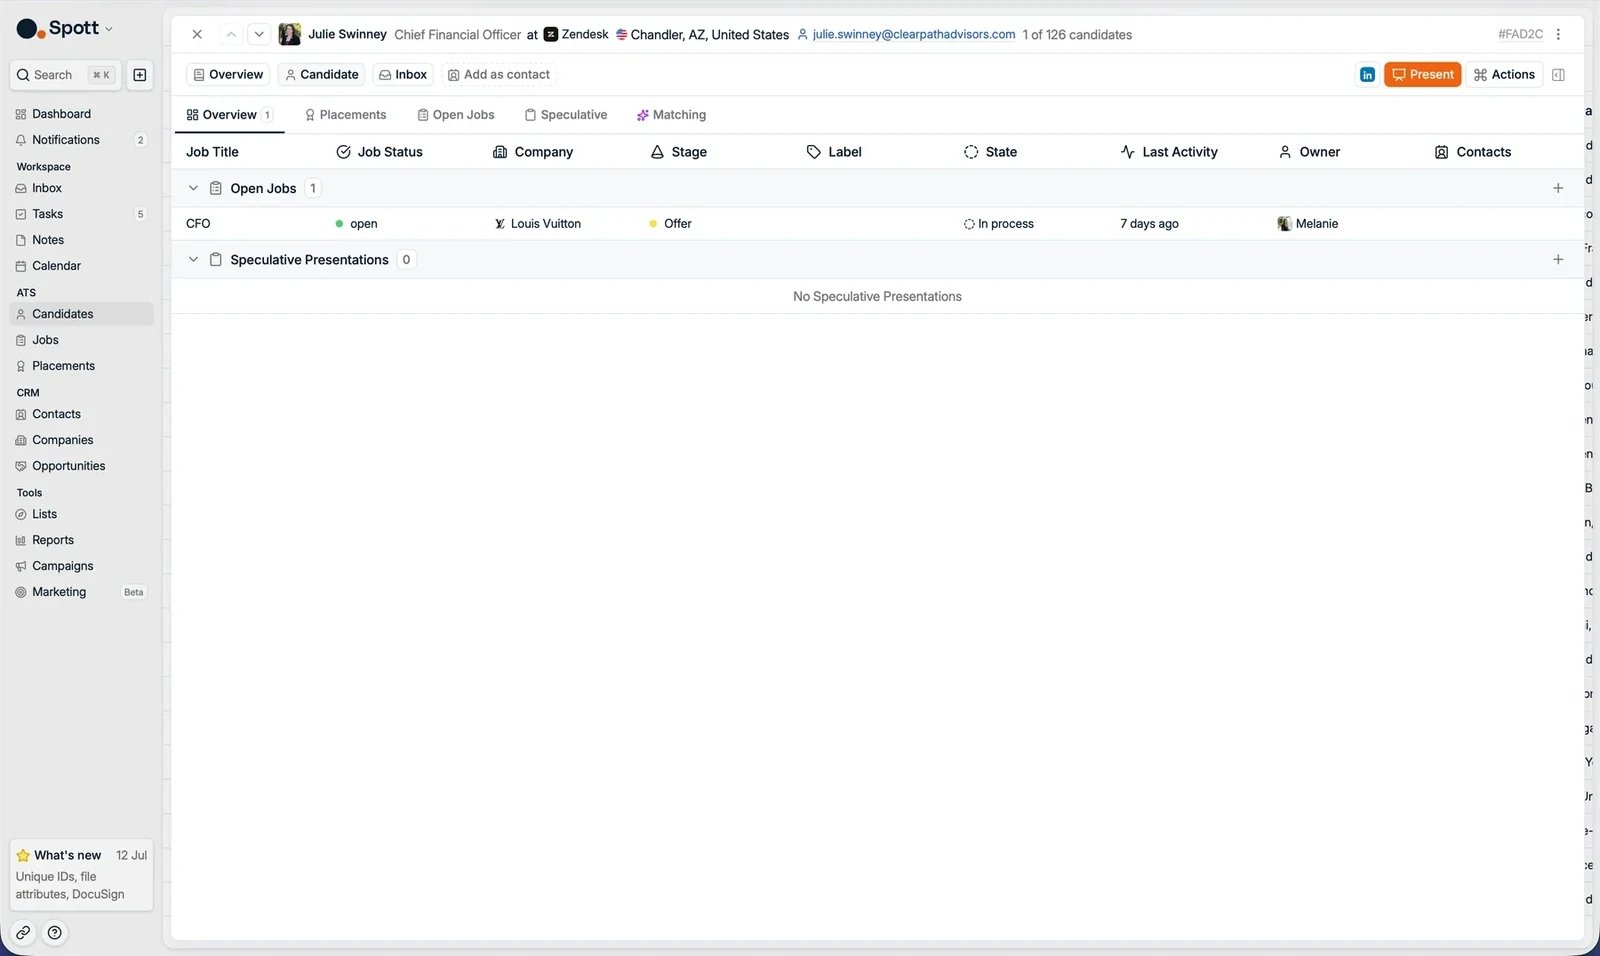The image size is (1600, 956).
Task: Go to previous candidate with up chevron
Action: pos(231,34)
